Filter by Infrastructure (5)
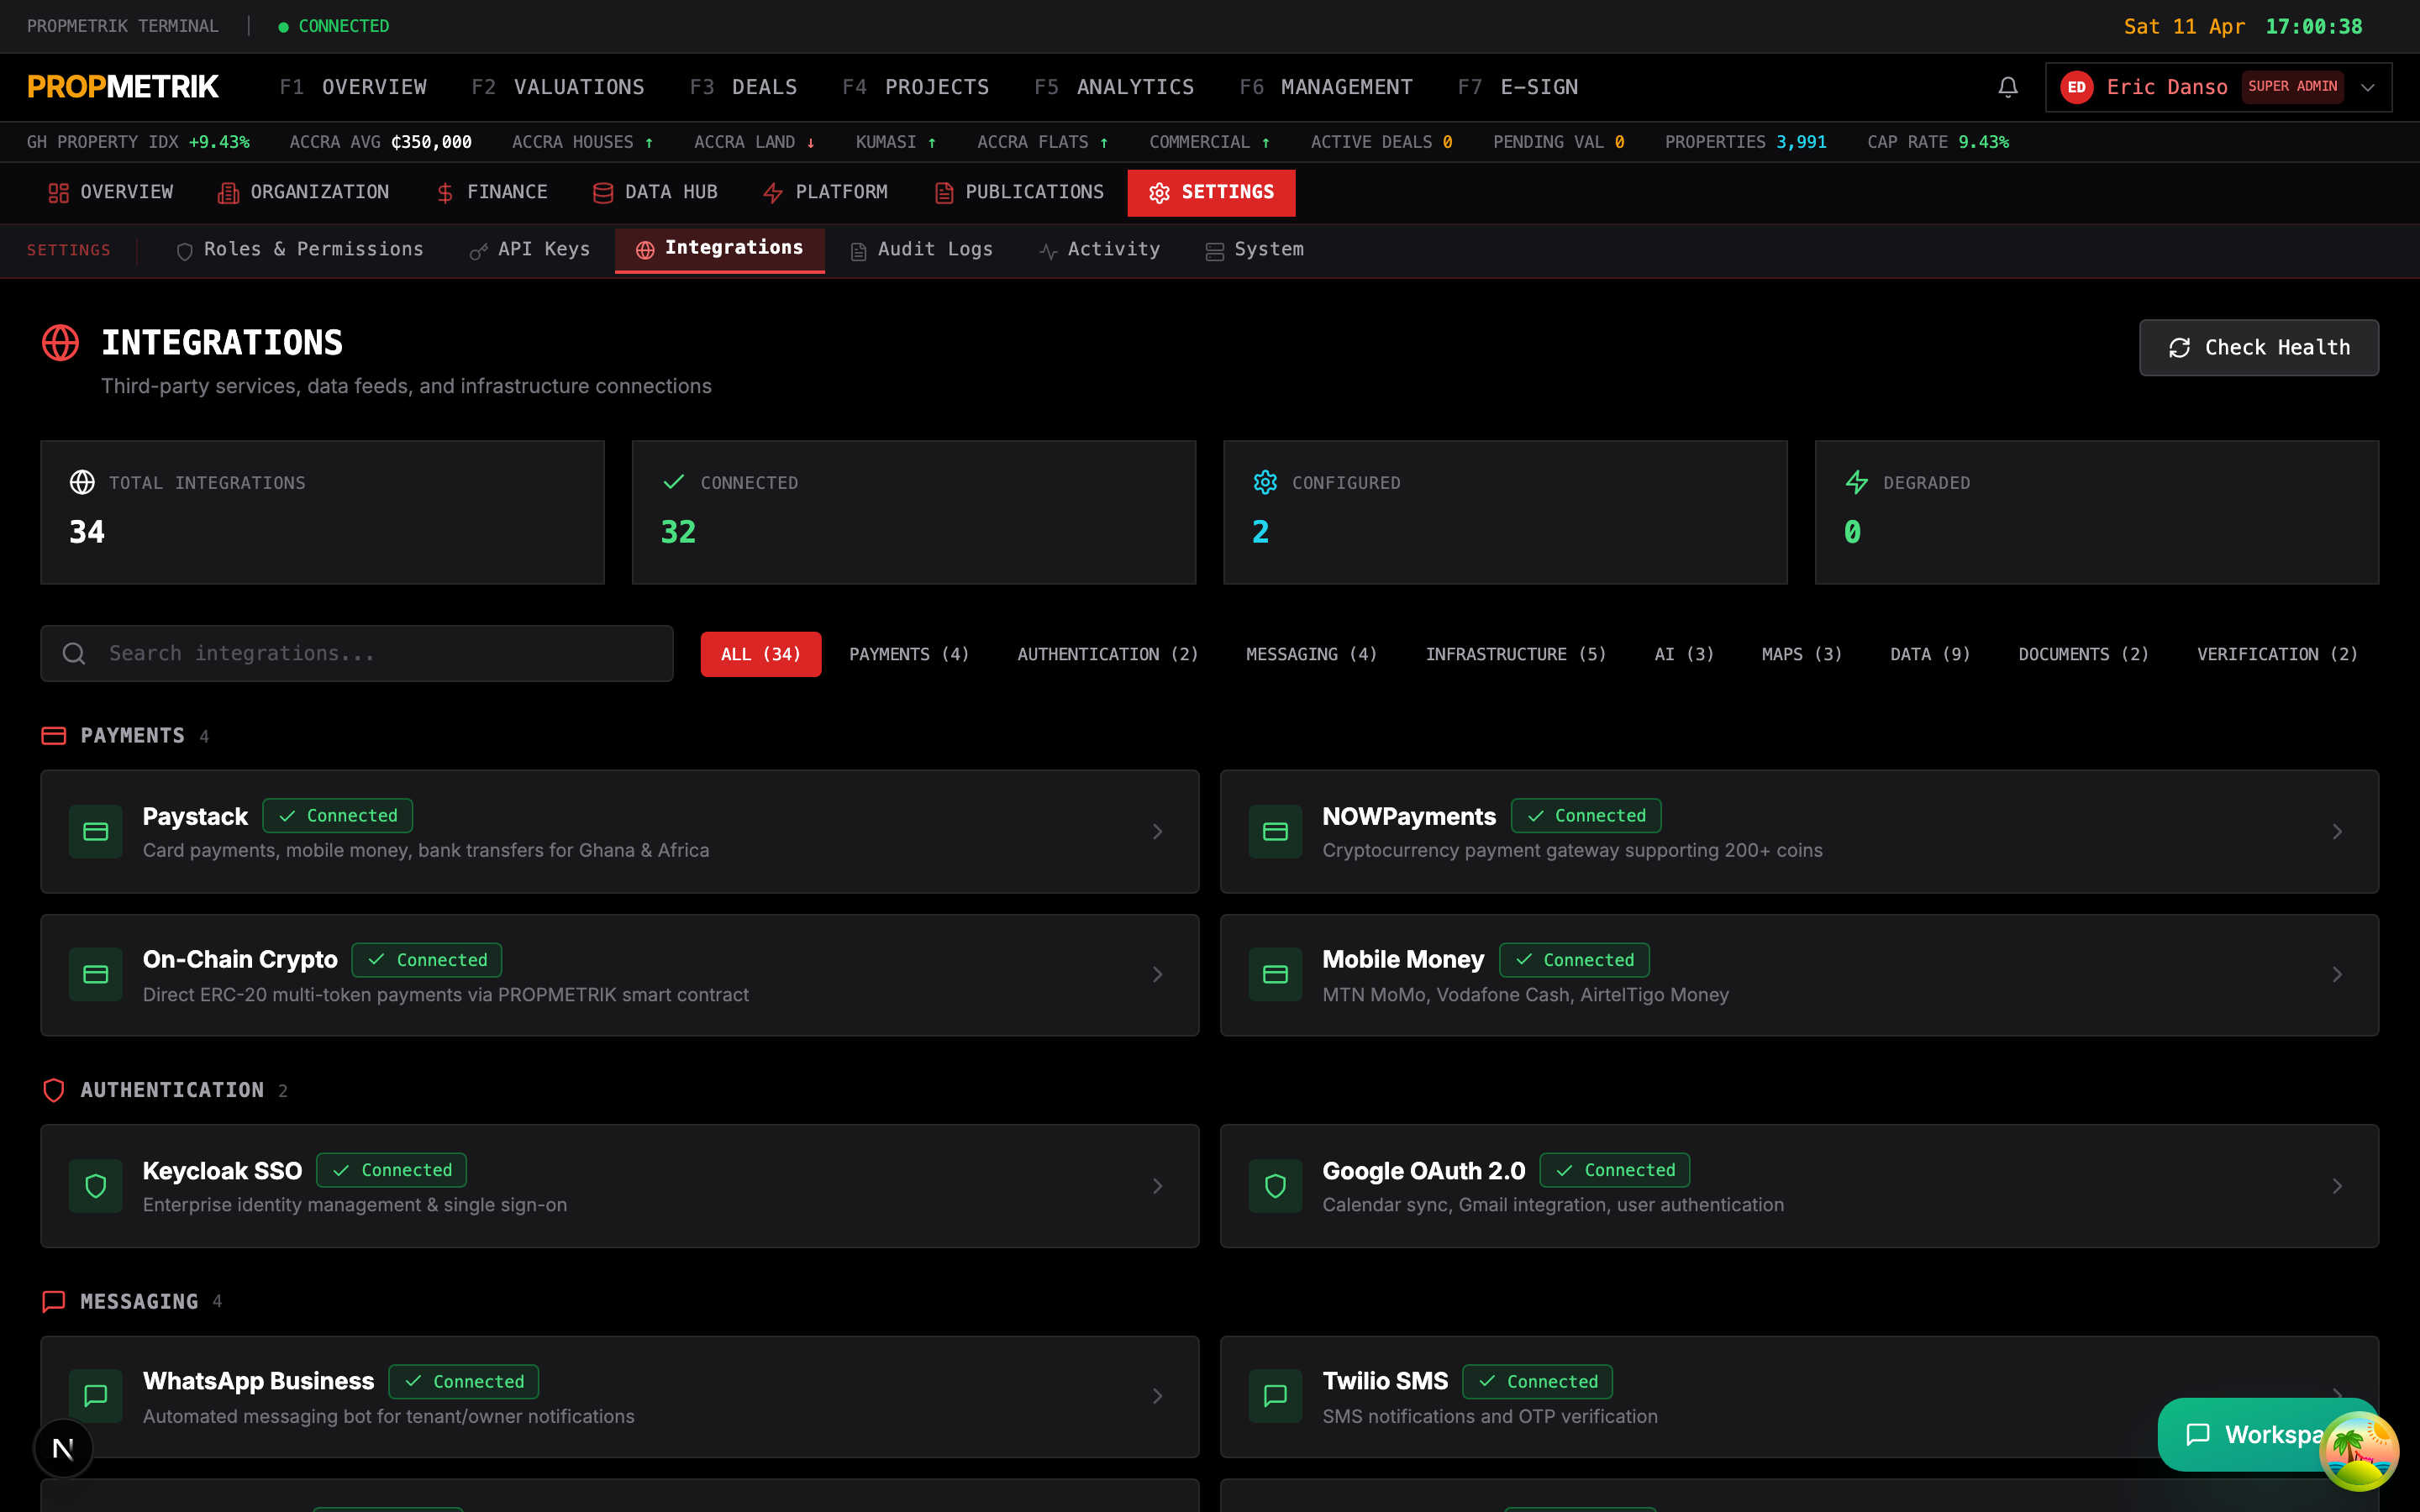Screen dimensions: 2420x1512 [x=1516, y=654]
